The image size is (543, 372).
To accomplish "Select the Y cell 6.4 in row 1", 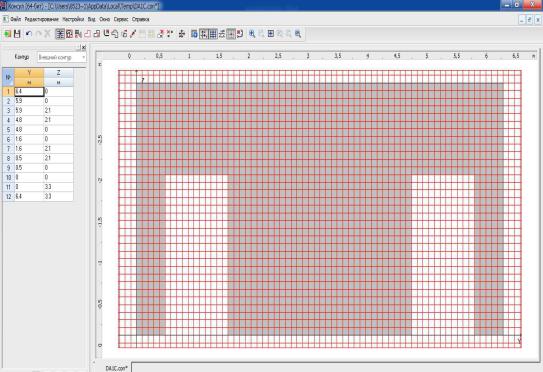I will click(x=29, y=91).
